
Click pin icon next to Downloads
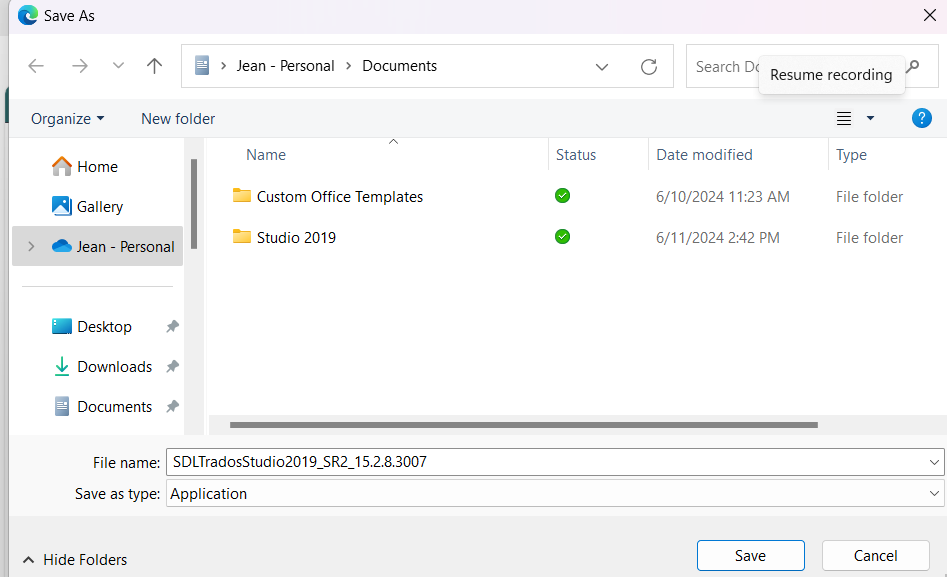[172, 367]
